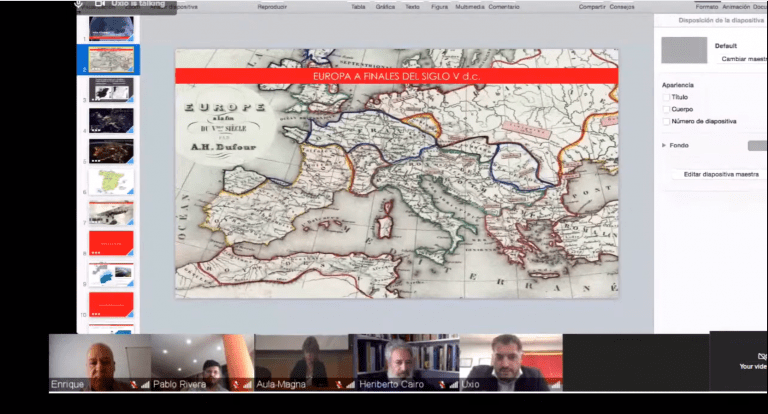Click the Texto toolbar button
Screen dimensions: 768x414
pyautogui.click(x=412, y=7)
